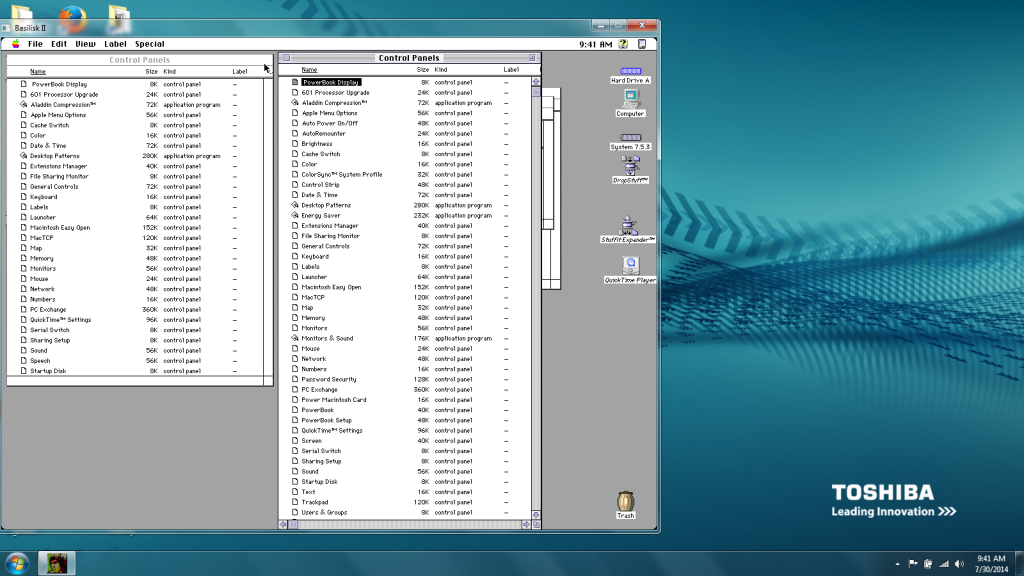1024x576 pixels.
Task: Select PC Exchange icon in back window
Action: pyautogui.click(x=24, y=310)
